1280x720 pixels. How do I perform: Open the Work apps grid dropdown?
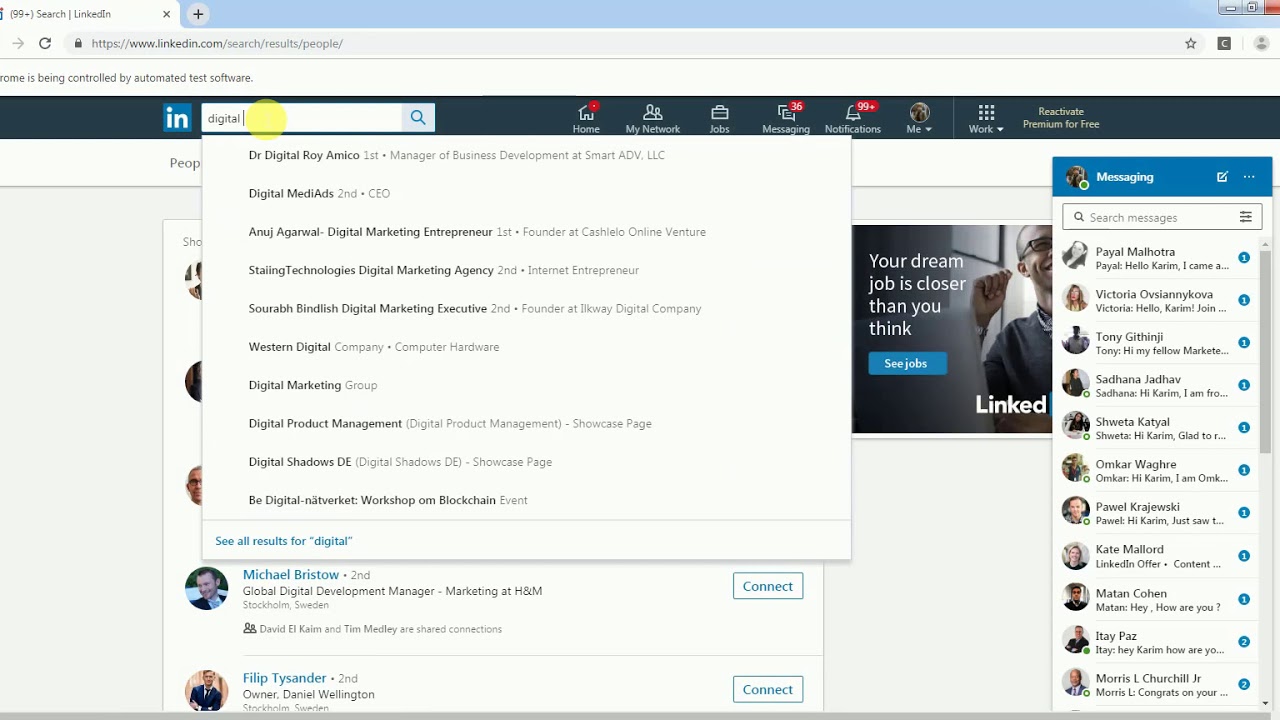tap(986, 118)
